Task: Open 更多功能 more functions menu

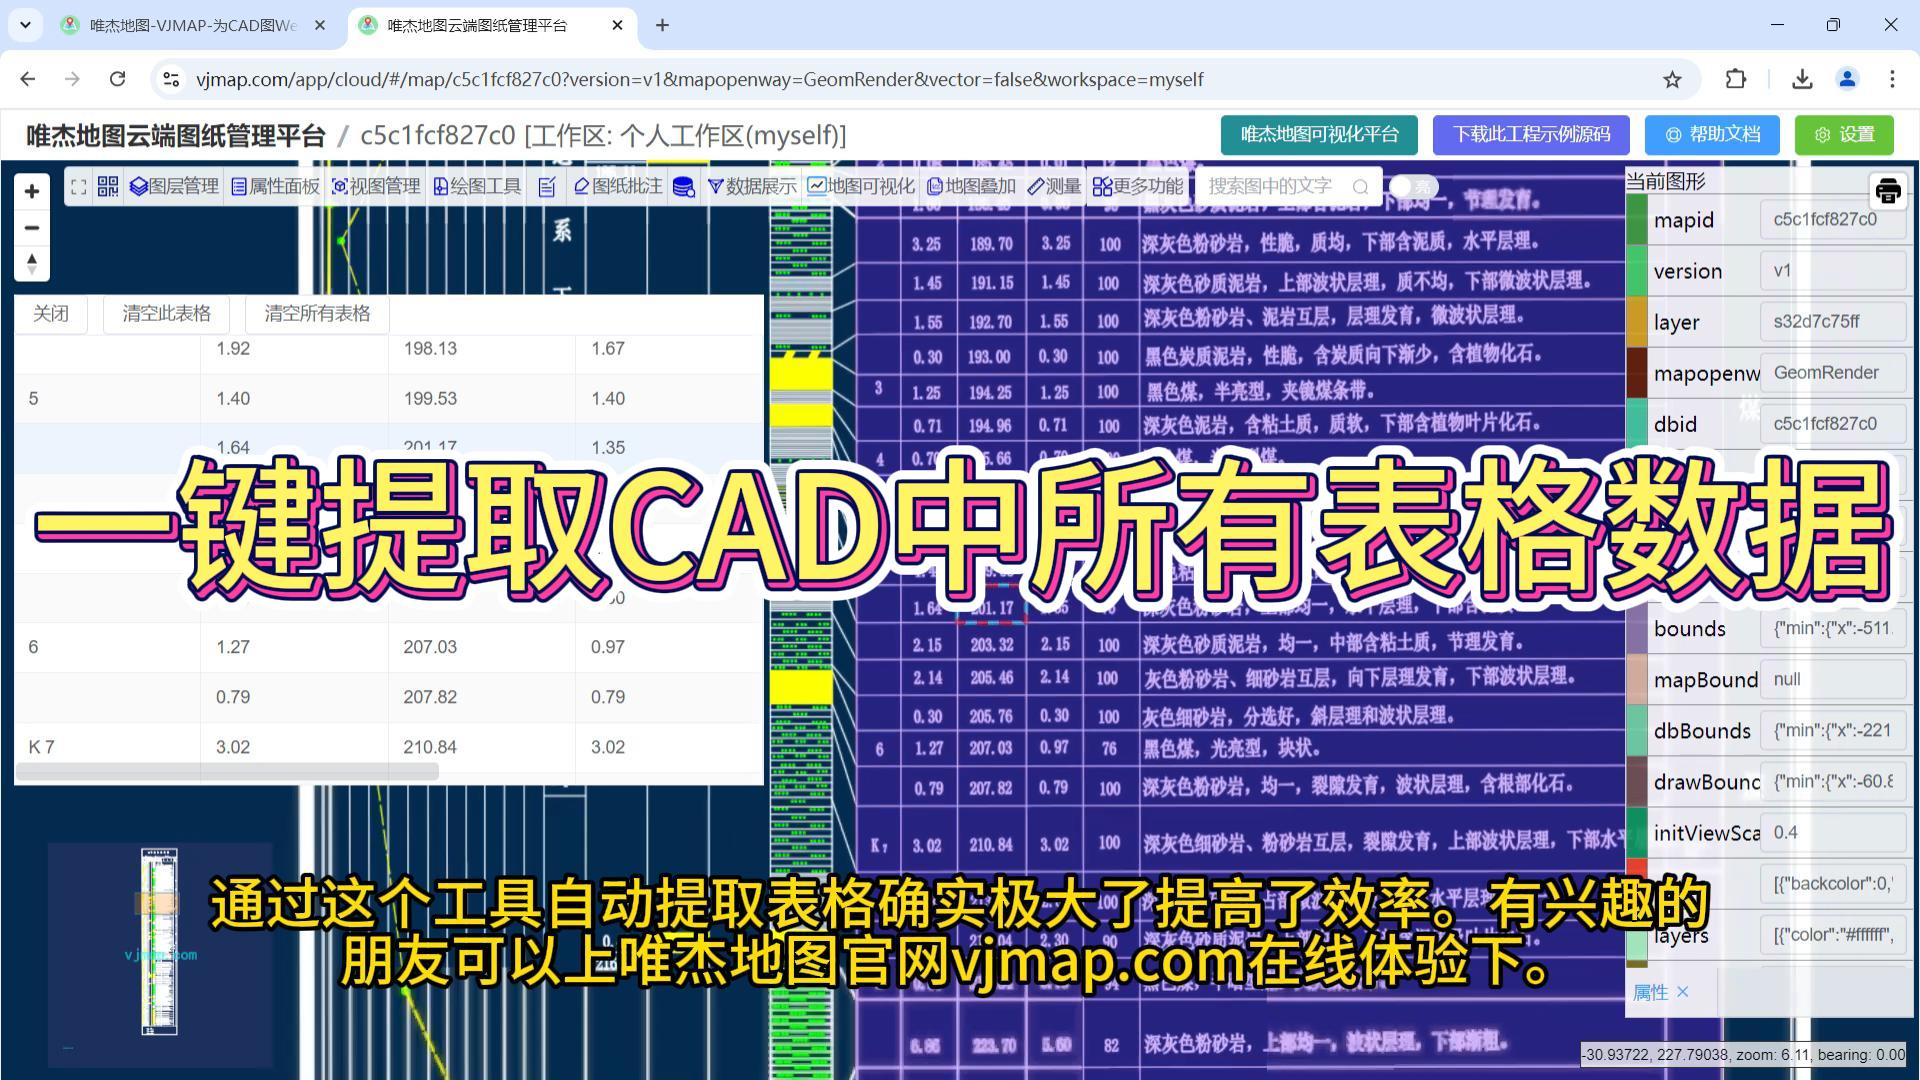Action: pyautogui.click(x=1138, y=186)
